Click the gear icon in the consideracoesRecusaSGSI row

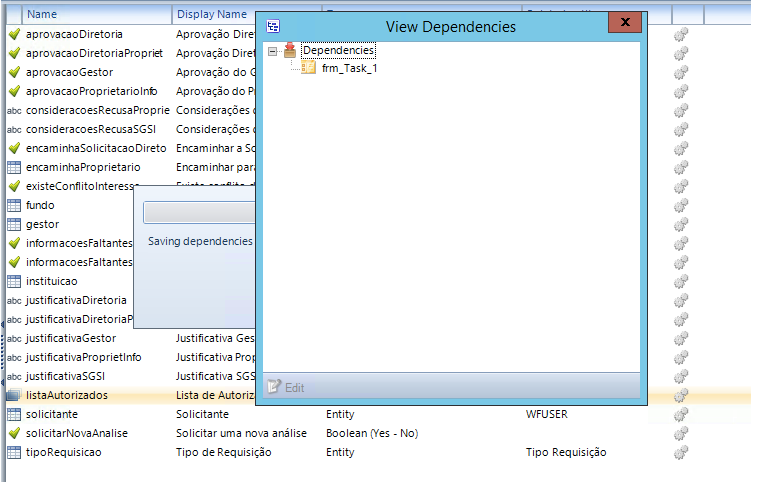click(681, 129)
